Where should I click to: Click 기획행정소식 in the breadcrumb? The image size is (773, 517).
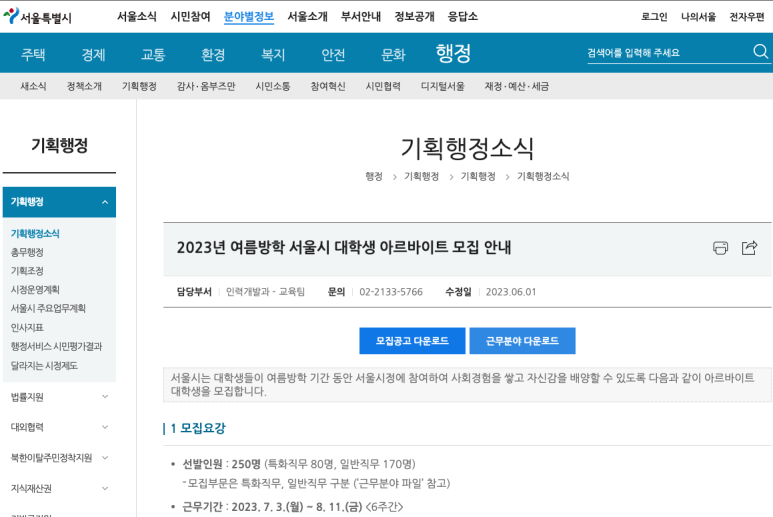(x=543, y=176)
